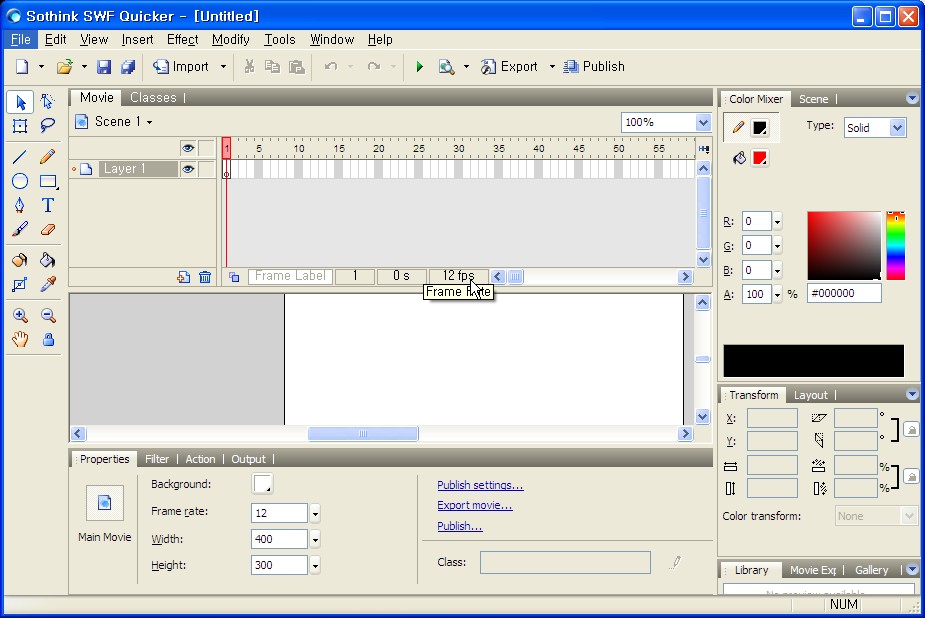Choose the Fill Transform tool
925x618 pixels.
pyautogui.click(x=20, y=285)
